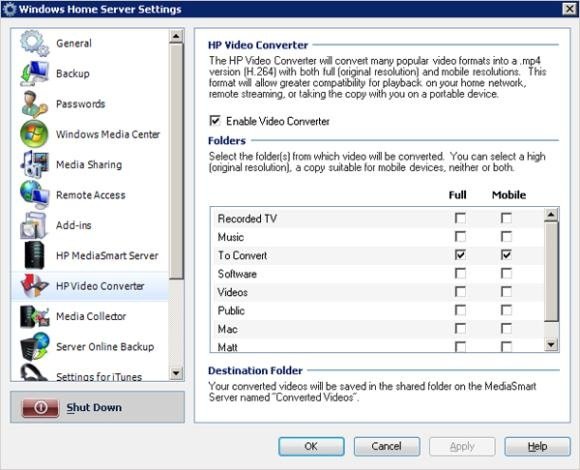Viewport: 580px width, 470px height.
Task: Click the folder list scroll up arrow
Action: 551,214
